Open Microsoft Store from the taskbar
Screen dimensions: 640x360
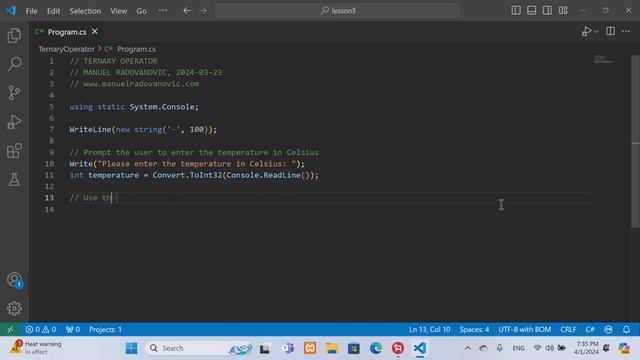coord(353,348)
